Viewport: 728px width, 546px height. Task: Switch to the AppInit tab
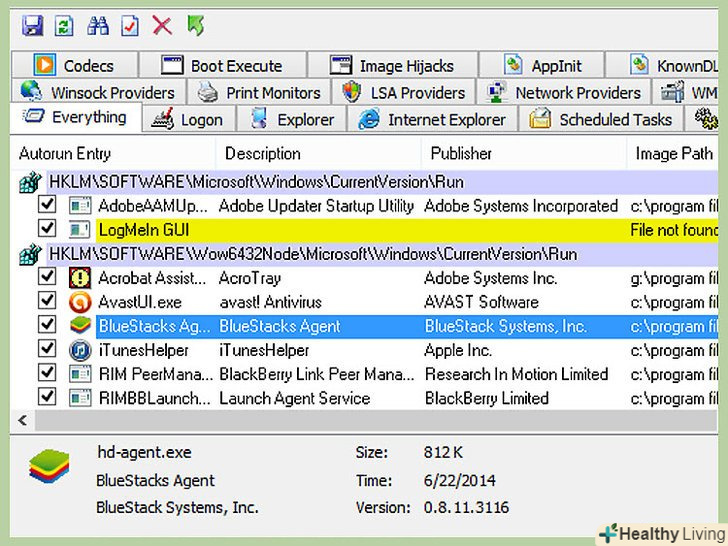coord(542,65)
